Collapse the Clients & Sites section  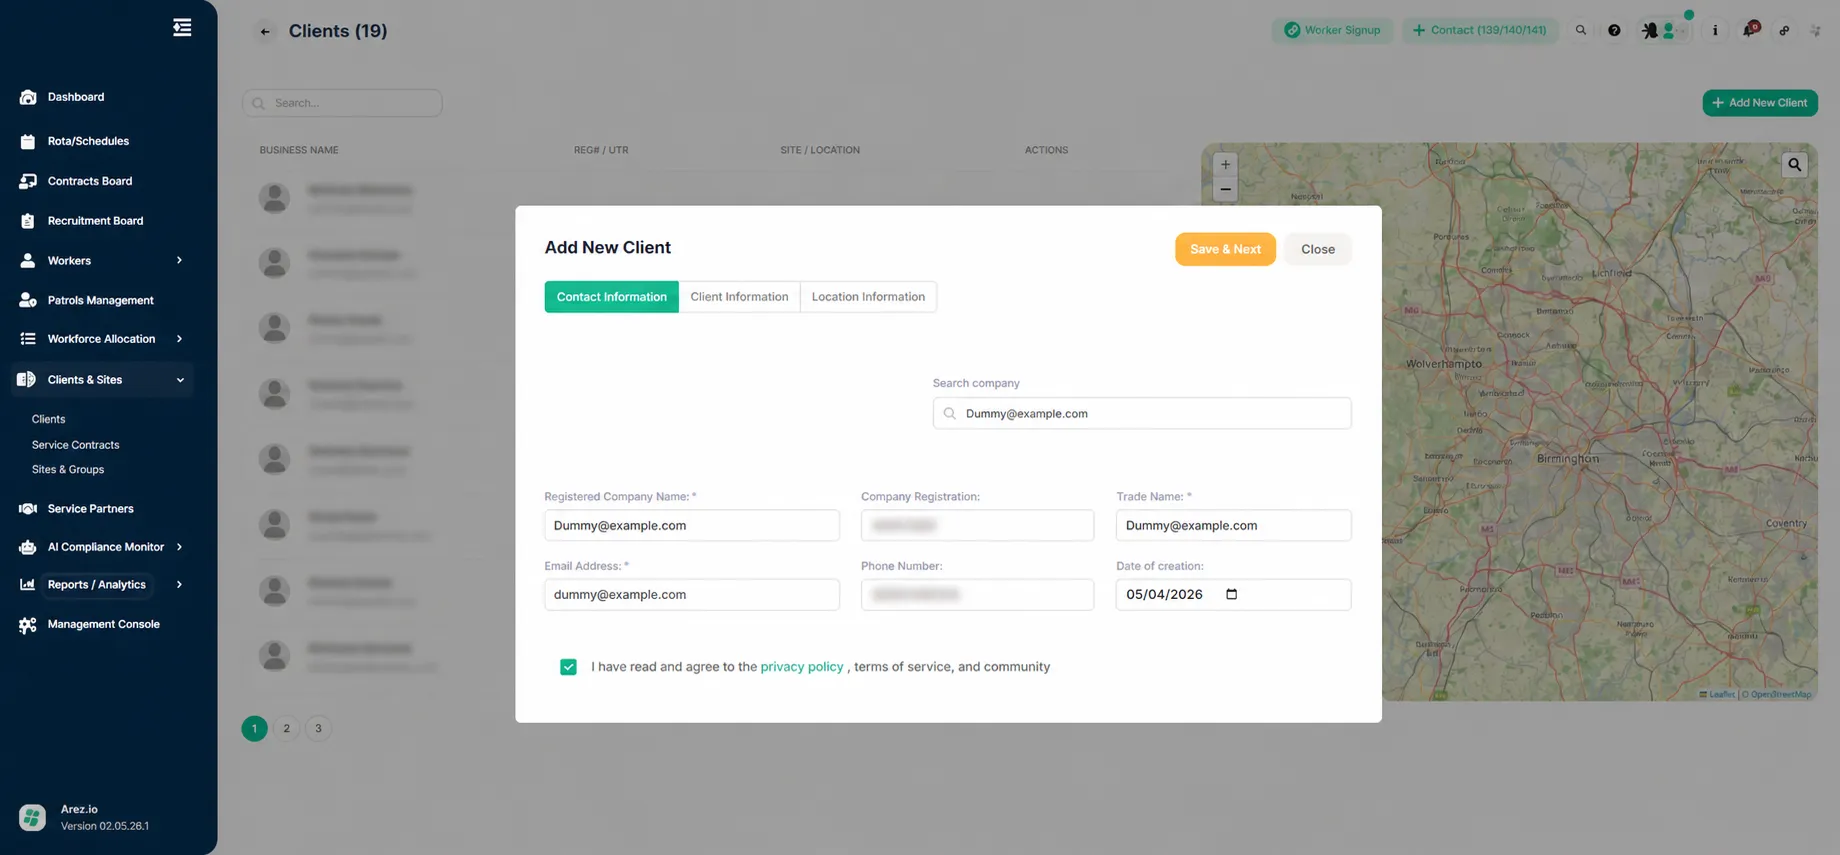[x=180, y=380]
